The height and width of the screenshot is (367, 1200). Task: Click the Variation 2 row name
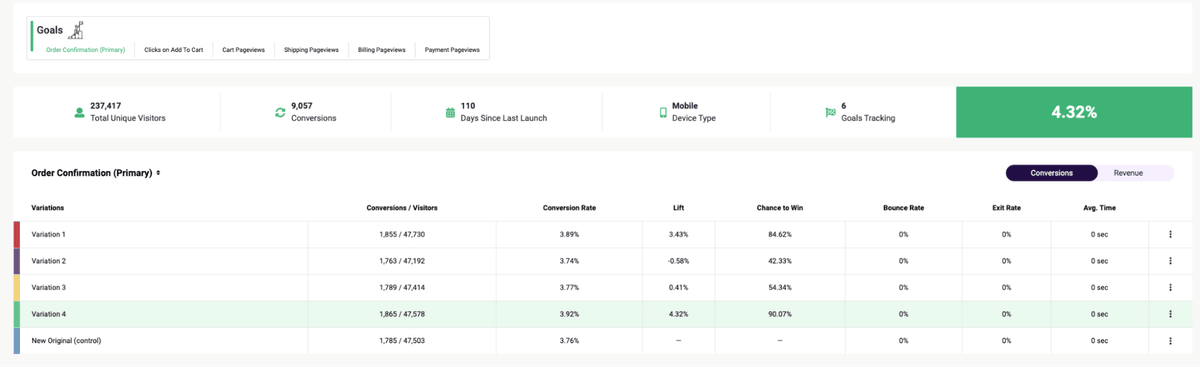pos(49,261)
